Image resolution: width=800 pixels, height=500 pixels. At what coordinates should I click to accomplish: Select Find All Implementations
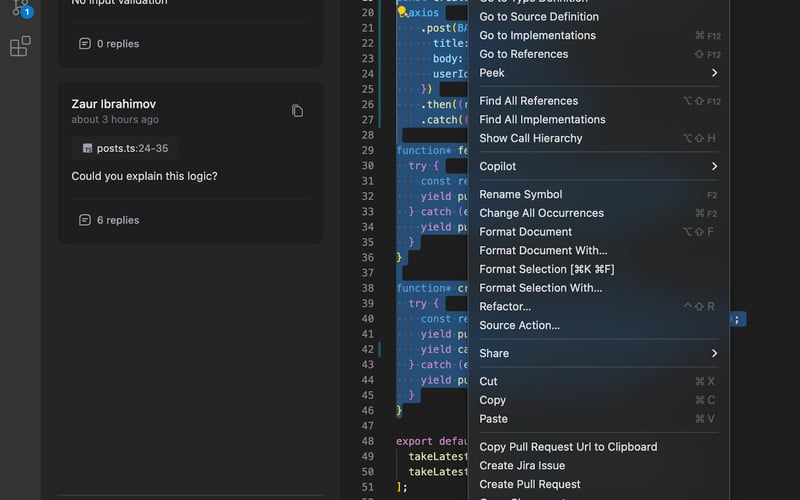click(x=598, y=120)
